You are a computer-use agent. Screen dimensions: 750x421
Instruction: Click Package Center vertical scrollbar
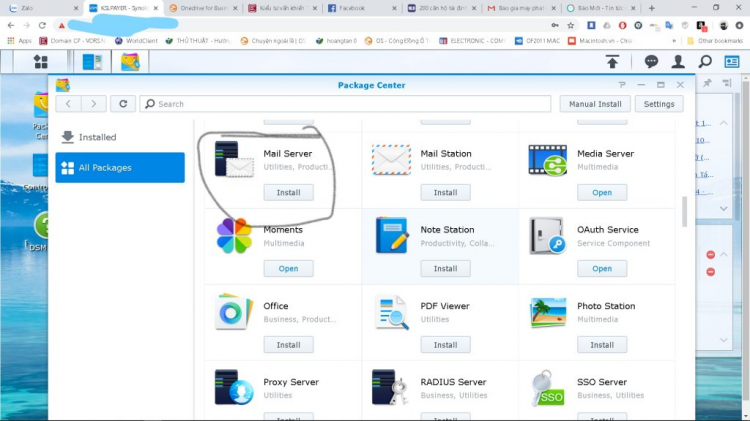[x=684, y=211]
